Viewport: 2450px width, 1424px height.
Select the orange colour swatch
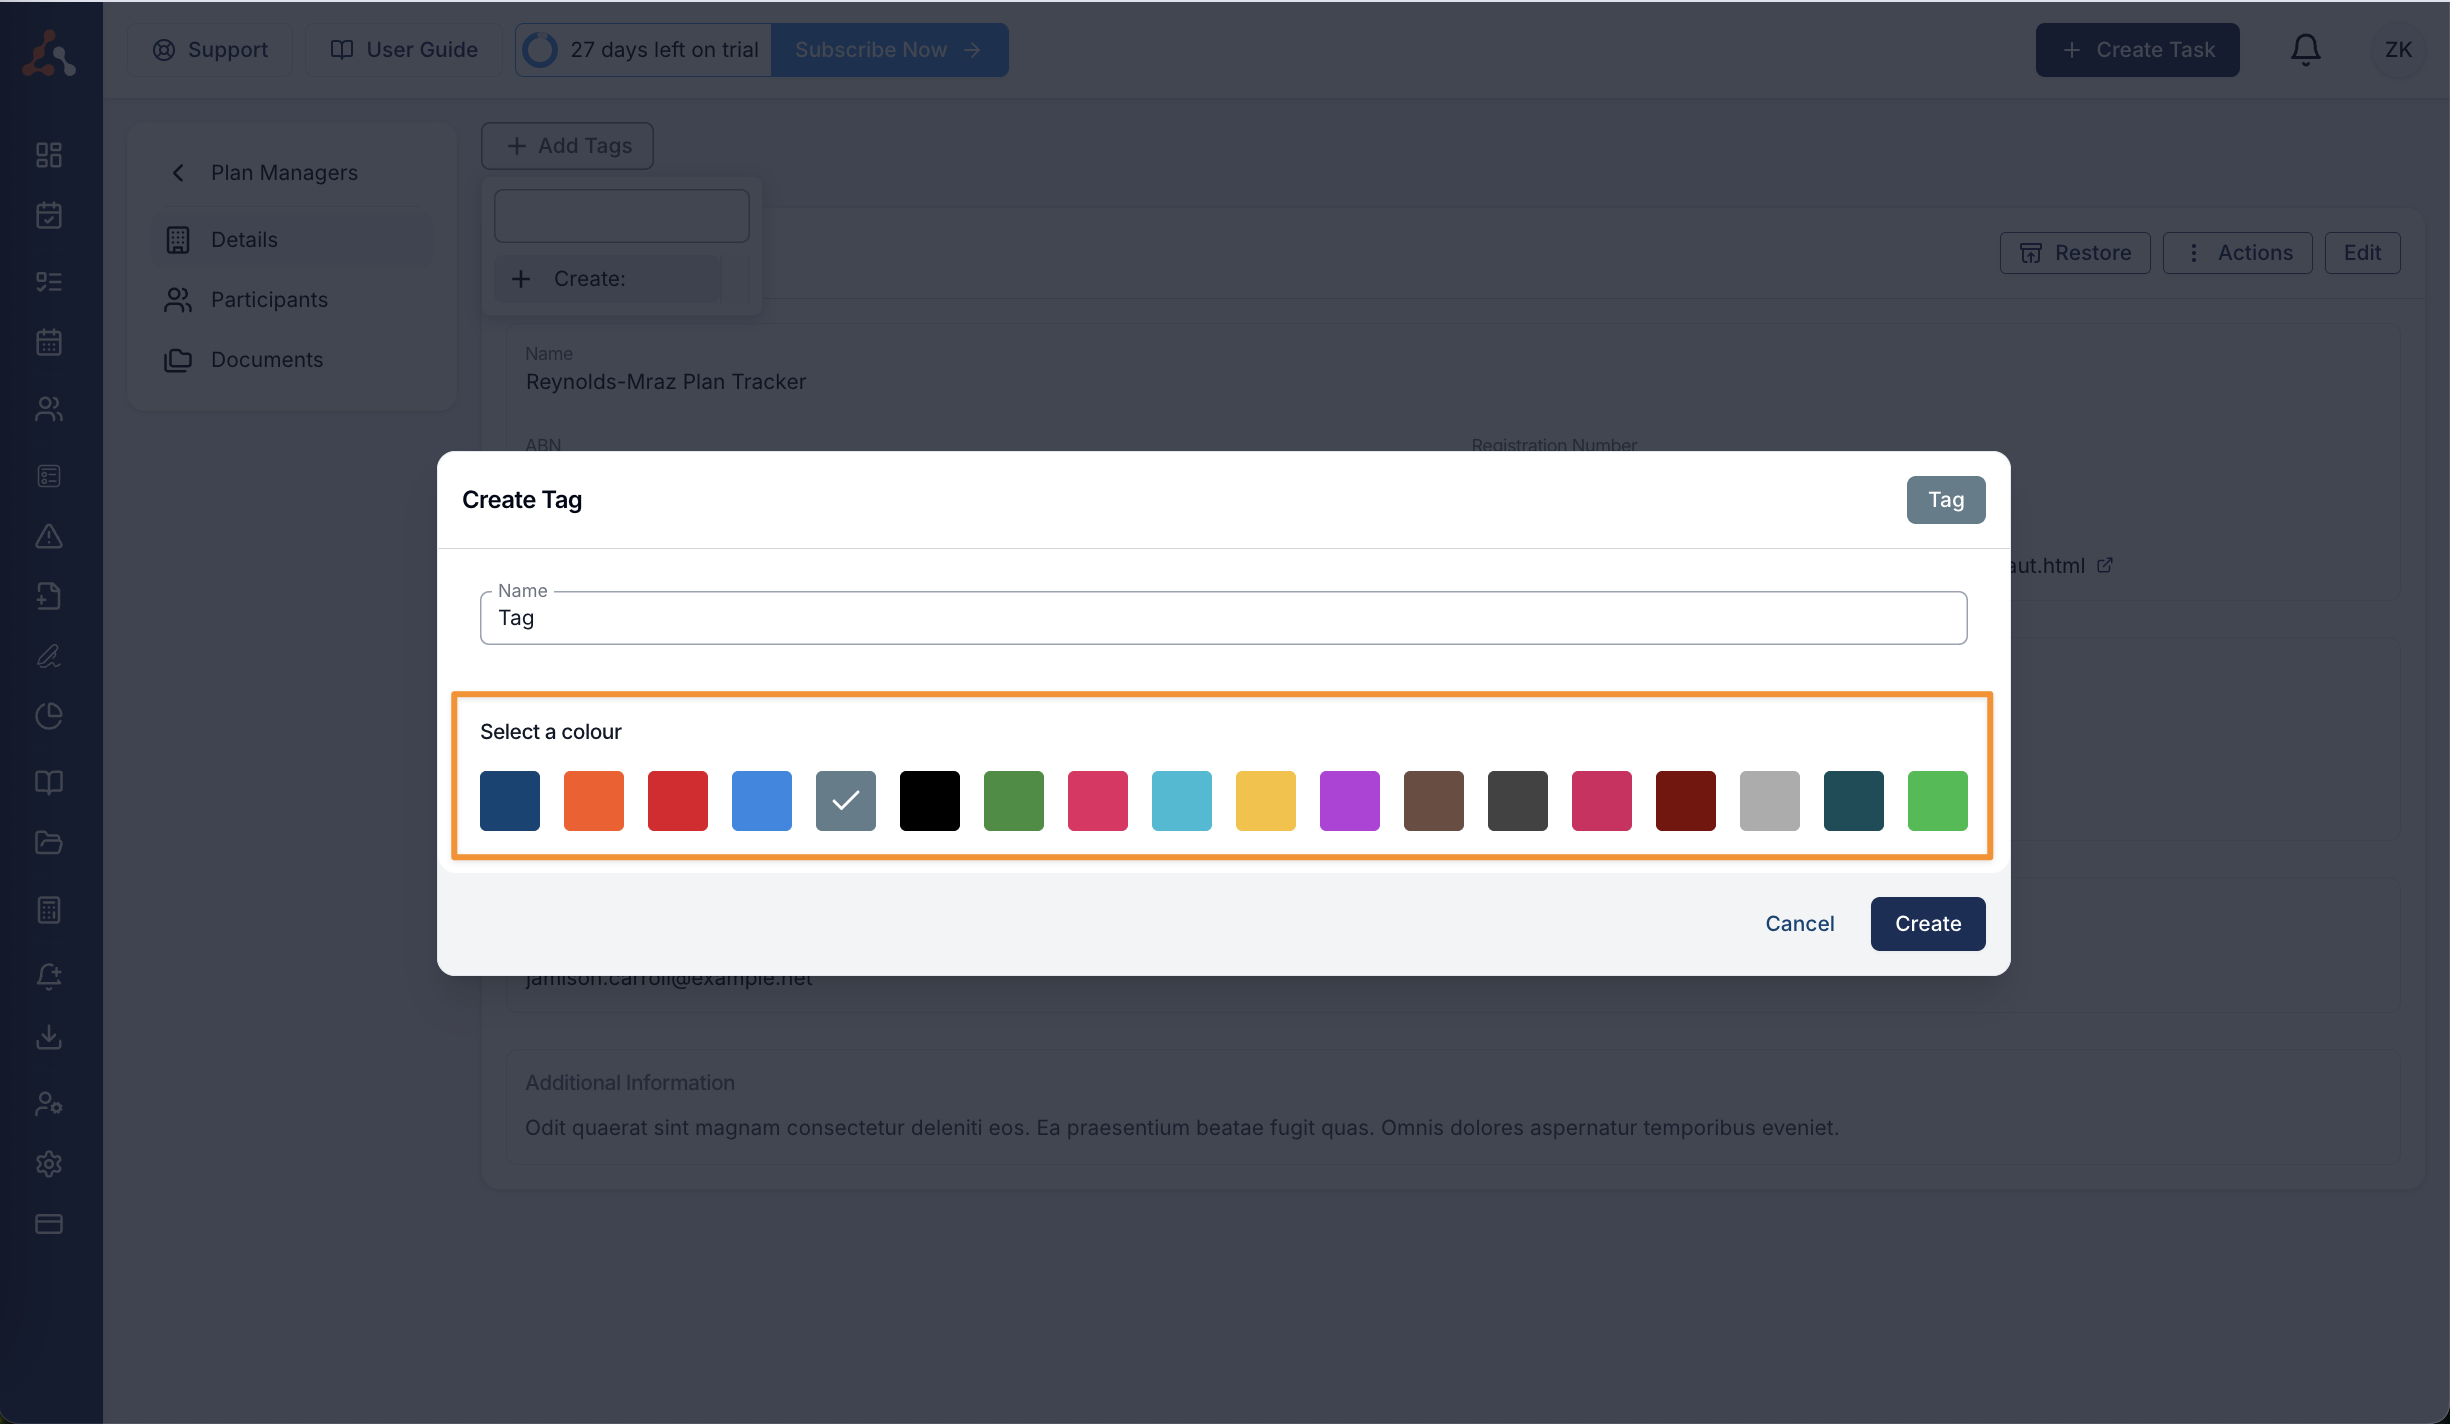coord(593,800)
